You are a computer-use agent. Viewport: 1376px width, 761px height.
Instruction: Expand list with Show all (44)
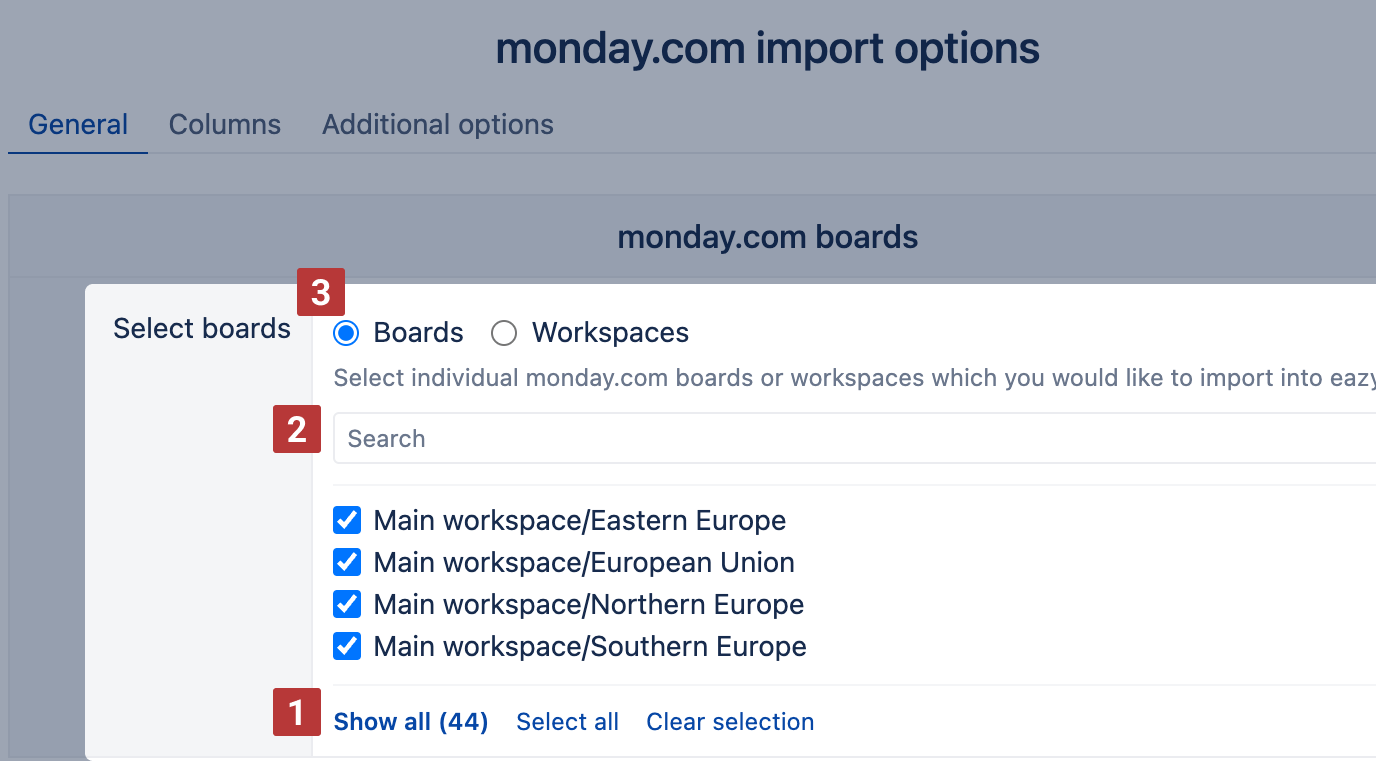411,722
